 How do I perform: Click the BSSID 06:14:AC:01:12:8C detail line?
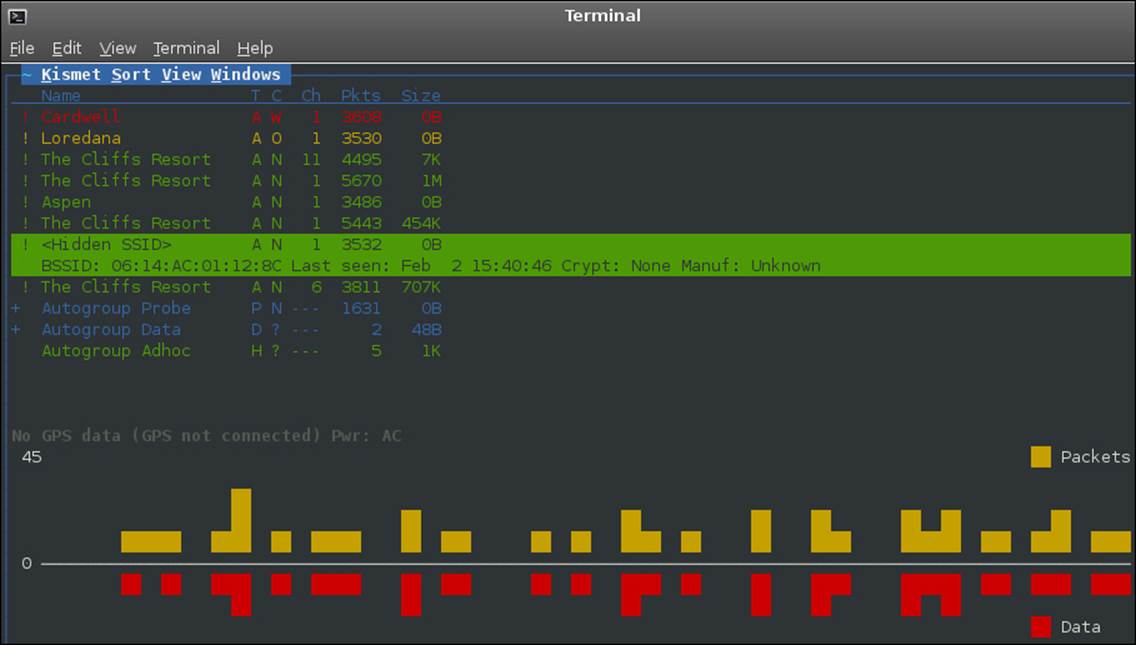pos(571,266)
